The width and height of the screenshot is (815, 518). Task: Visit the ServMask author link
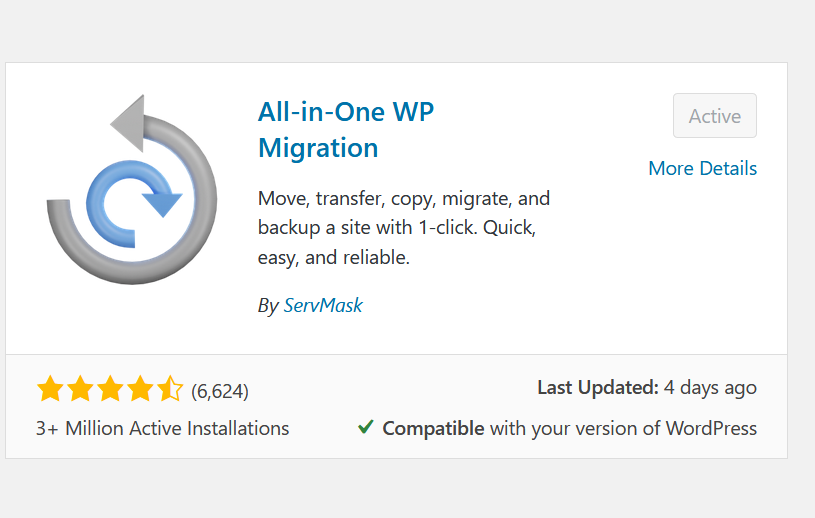323,306
